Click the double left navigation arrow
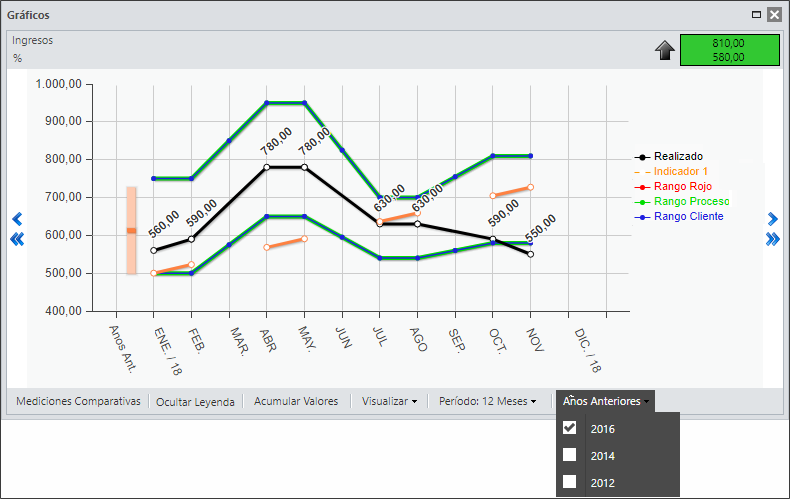The image size is (790, 499). coord(17,239)
